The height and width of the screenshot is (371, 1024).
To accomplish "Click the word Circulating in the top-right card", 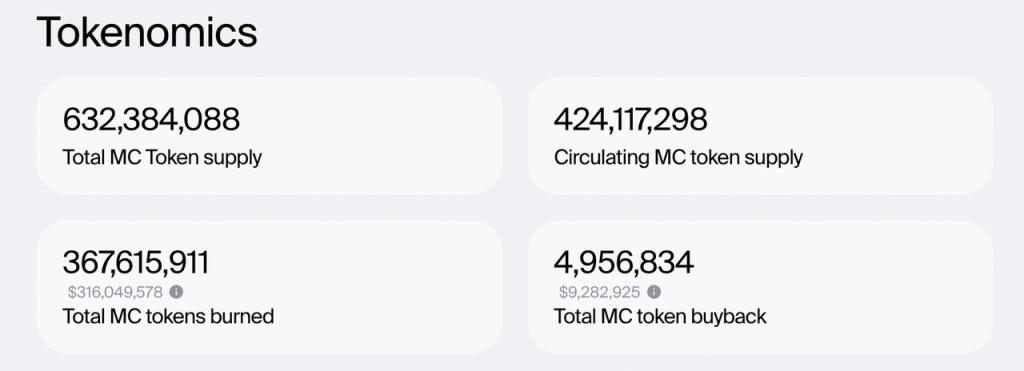I will tap(601, 157).
